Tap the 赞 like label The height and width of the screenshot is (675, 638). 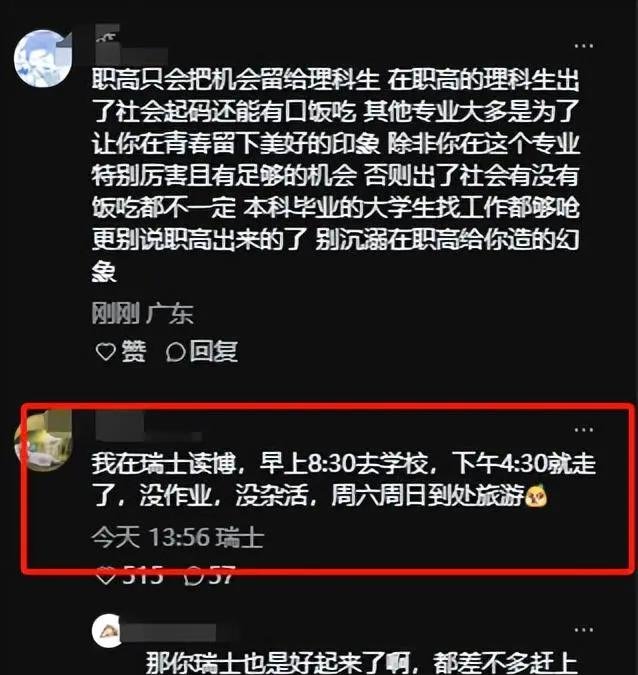click(134, 352)
